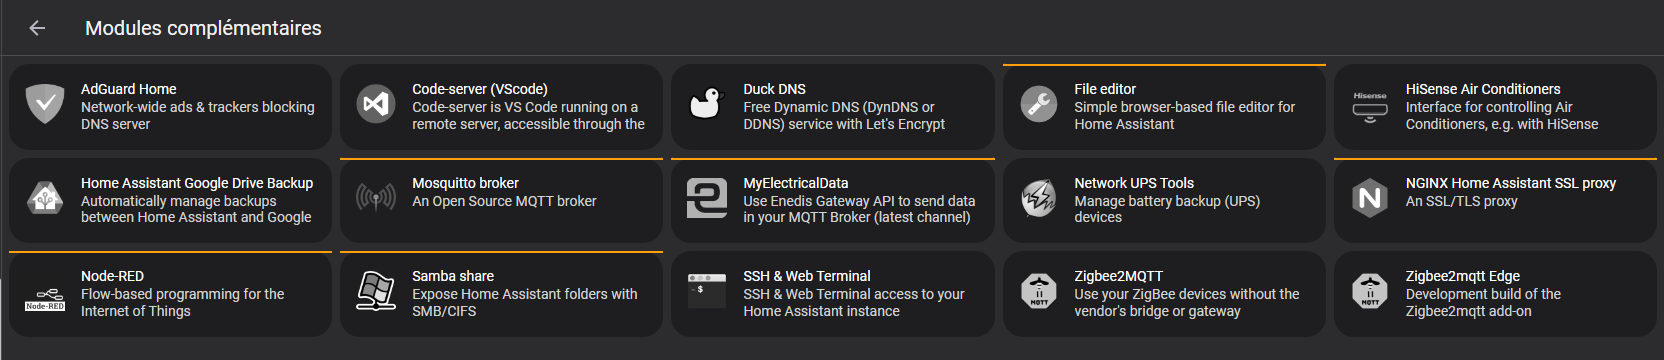Select the SSH & Web Terminal title
Screen dimensions: 1664x360
point(807,276)
